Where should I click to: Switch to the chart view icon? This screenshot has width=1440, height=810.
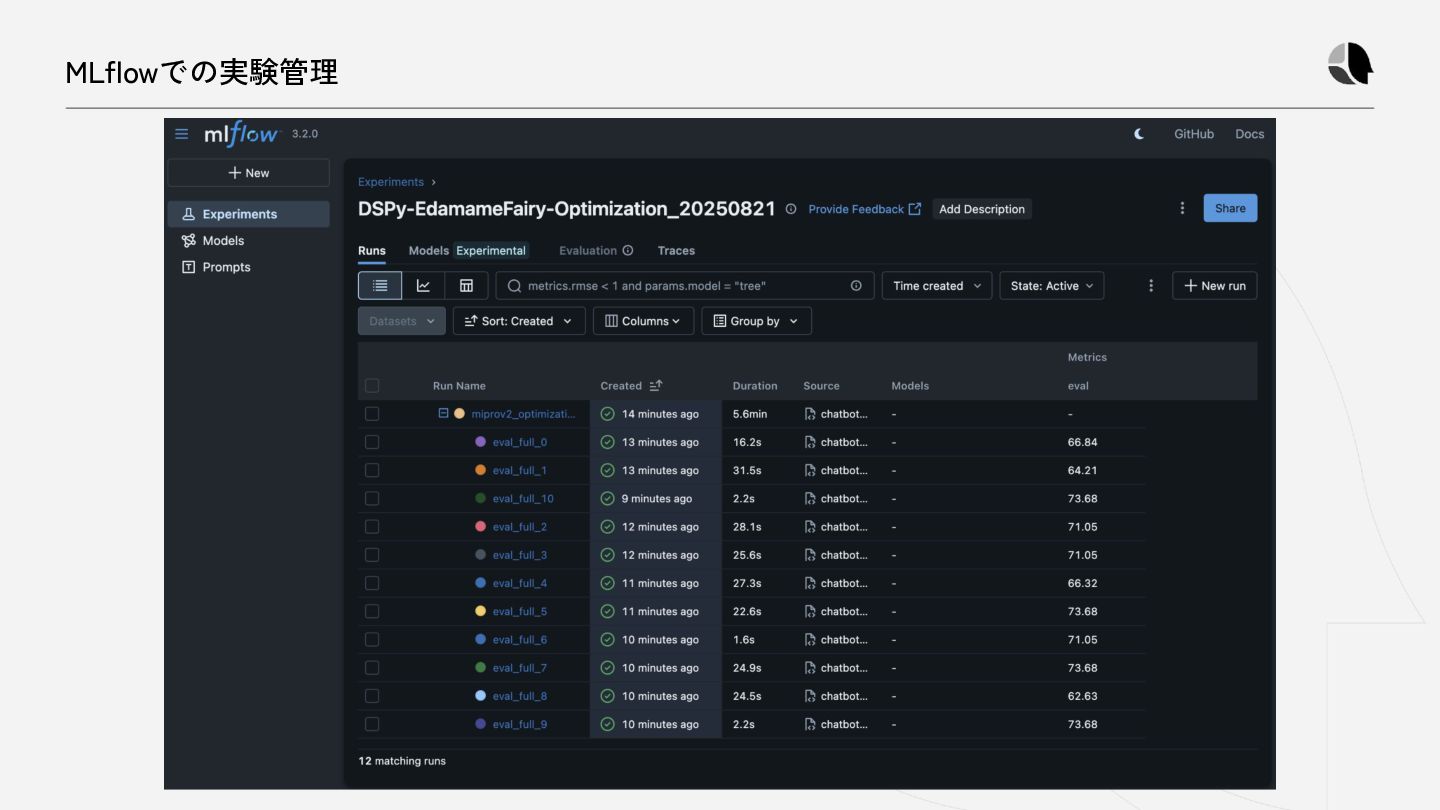(423, 286)
